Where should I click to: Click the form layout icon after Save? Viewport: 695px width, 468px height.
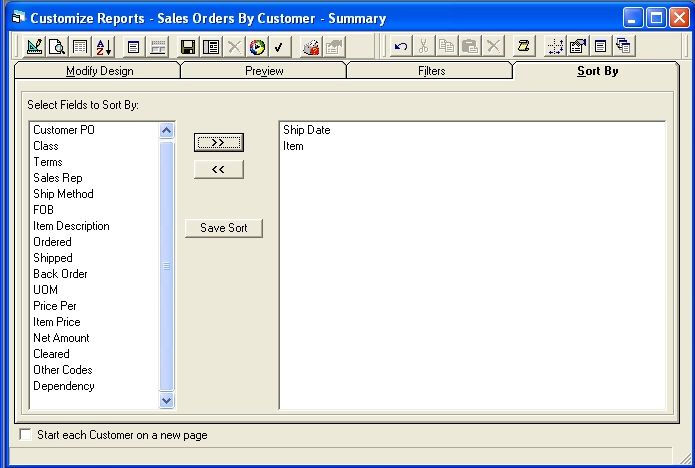pyautogui.click(x=211, y=47)
